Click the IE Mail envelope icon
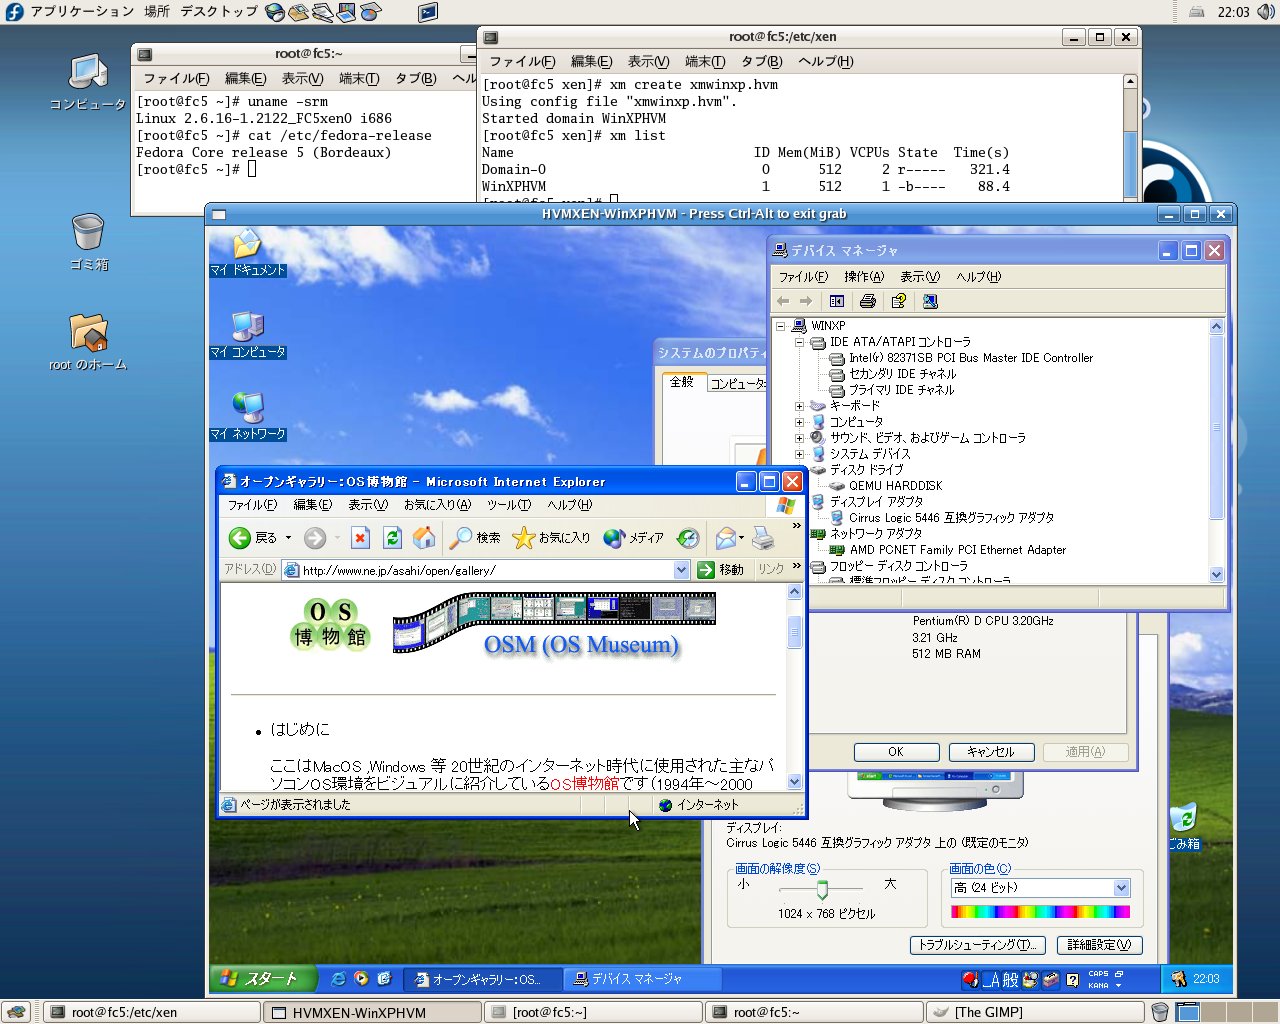The height and width of the screenshot is (1024, 1280). pyautogui.click(x=726, y=538)
